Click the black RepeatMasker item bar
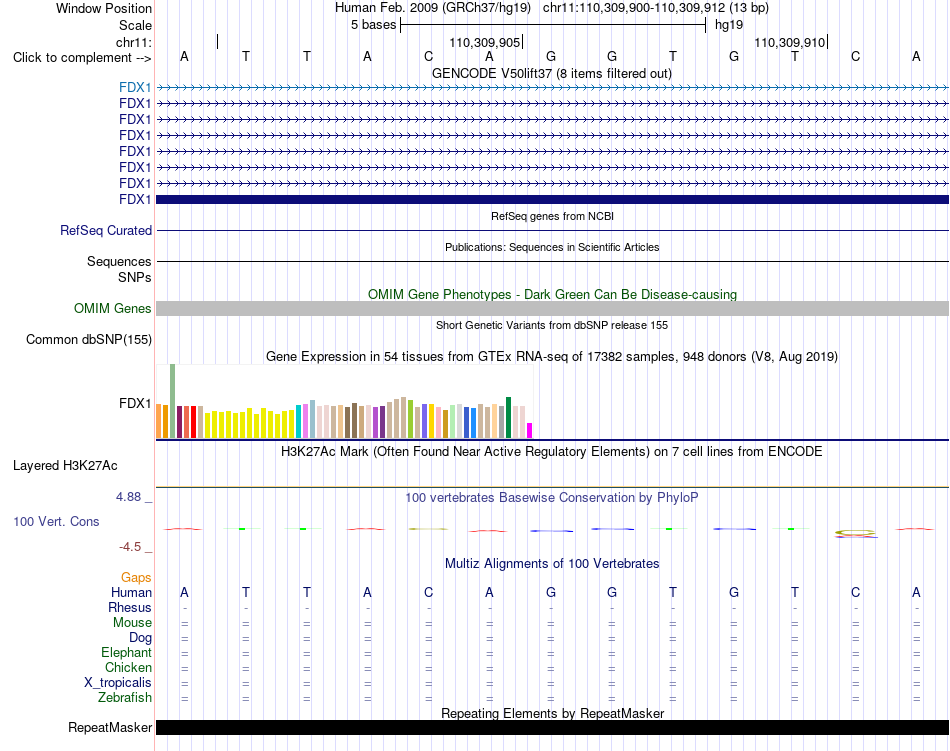950x751 pixels. (552, 727)
